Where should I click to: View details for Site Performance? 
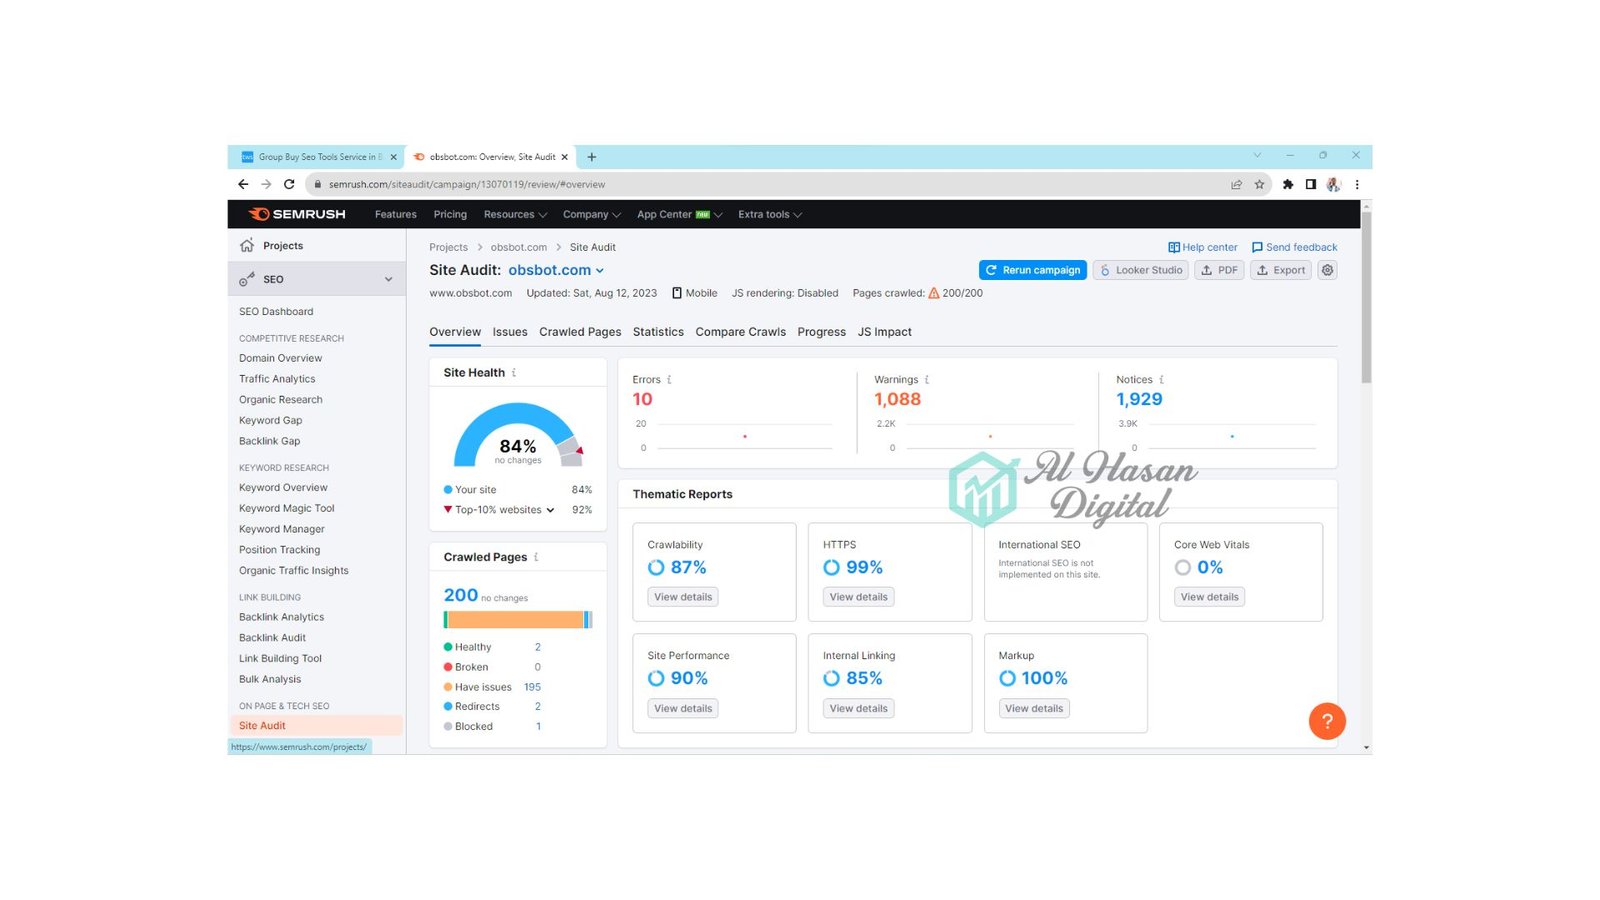coord(683,708)
